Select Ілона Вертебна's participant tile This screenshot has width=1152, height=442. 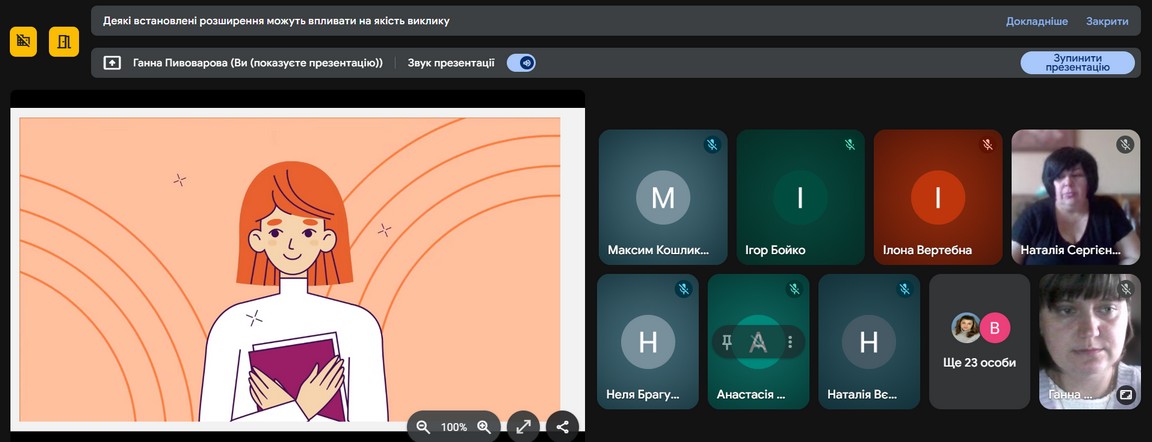tap(937, 197)
